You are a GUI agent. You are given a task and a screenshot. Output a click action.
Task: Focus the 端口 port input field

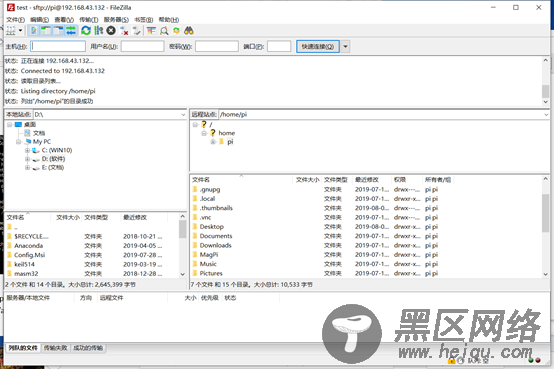pyautogui.click(x=279, y=46)
